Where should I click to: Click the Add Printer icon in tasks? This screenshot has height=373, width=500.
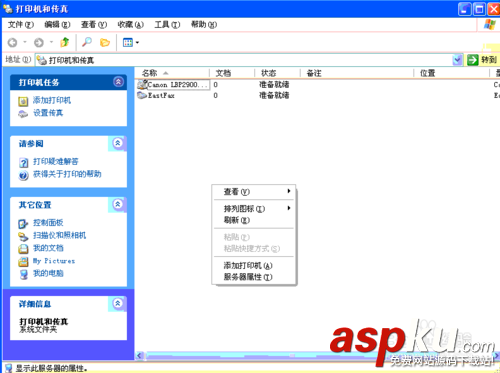23,101
